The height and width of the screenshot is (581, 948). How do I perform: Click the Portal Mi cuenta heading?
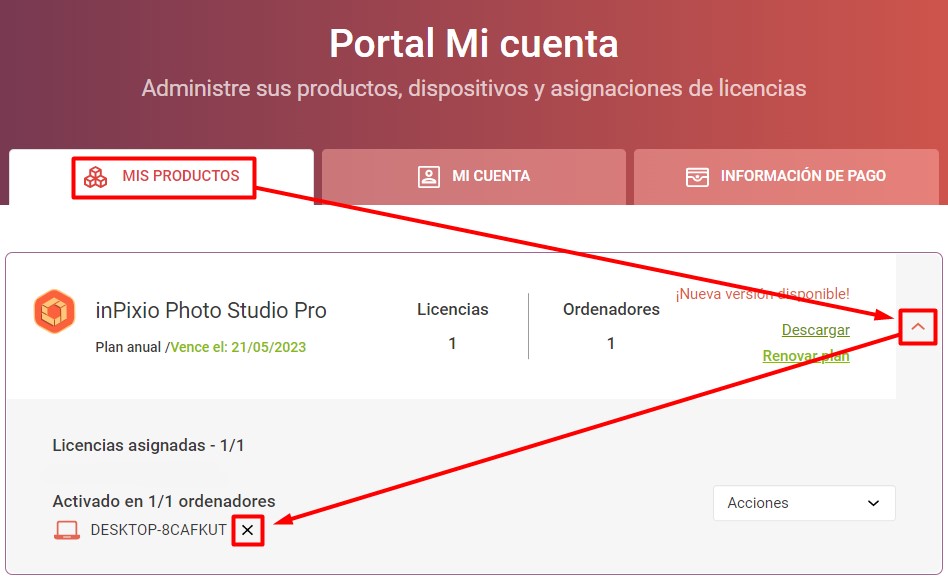click(474, 44)
